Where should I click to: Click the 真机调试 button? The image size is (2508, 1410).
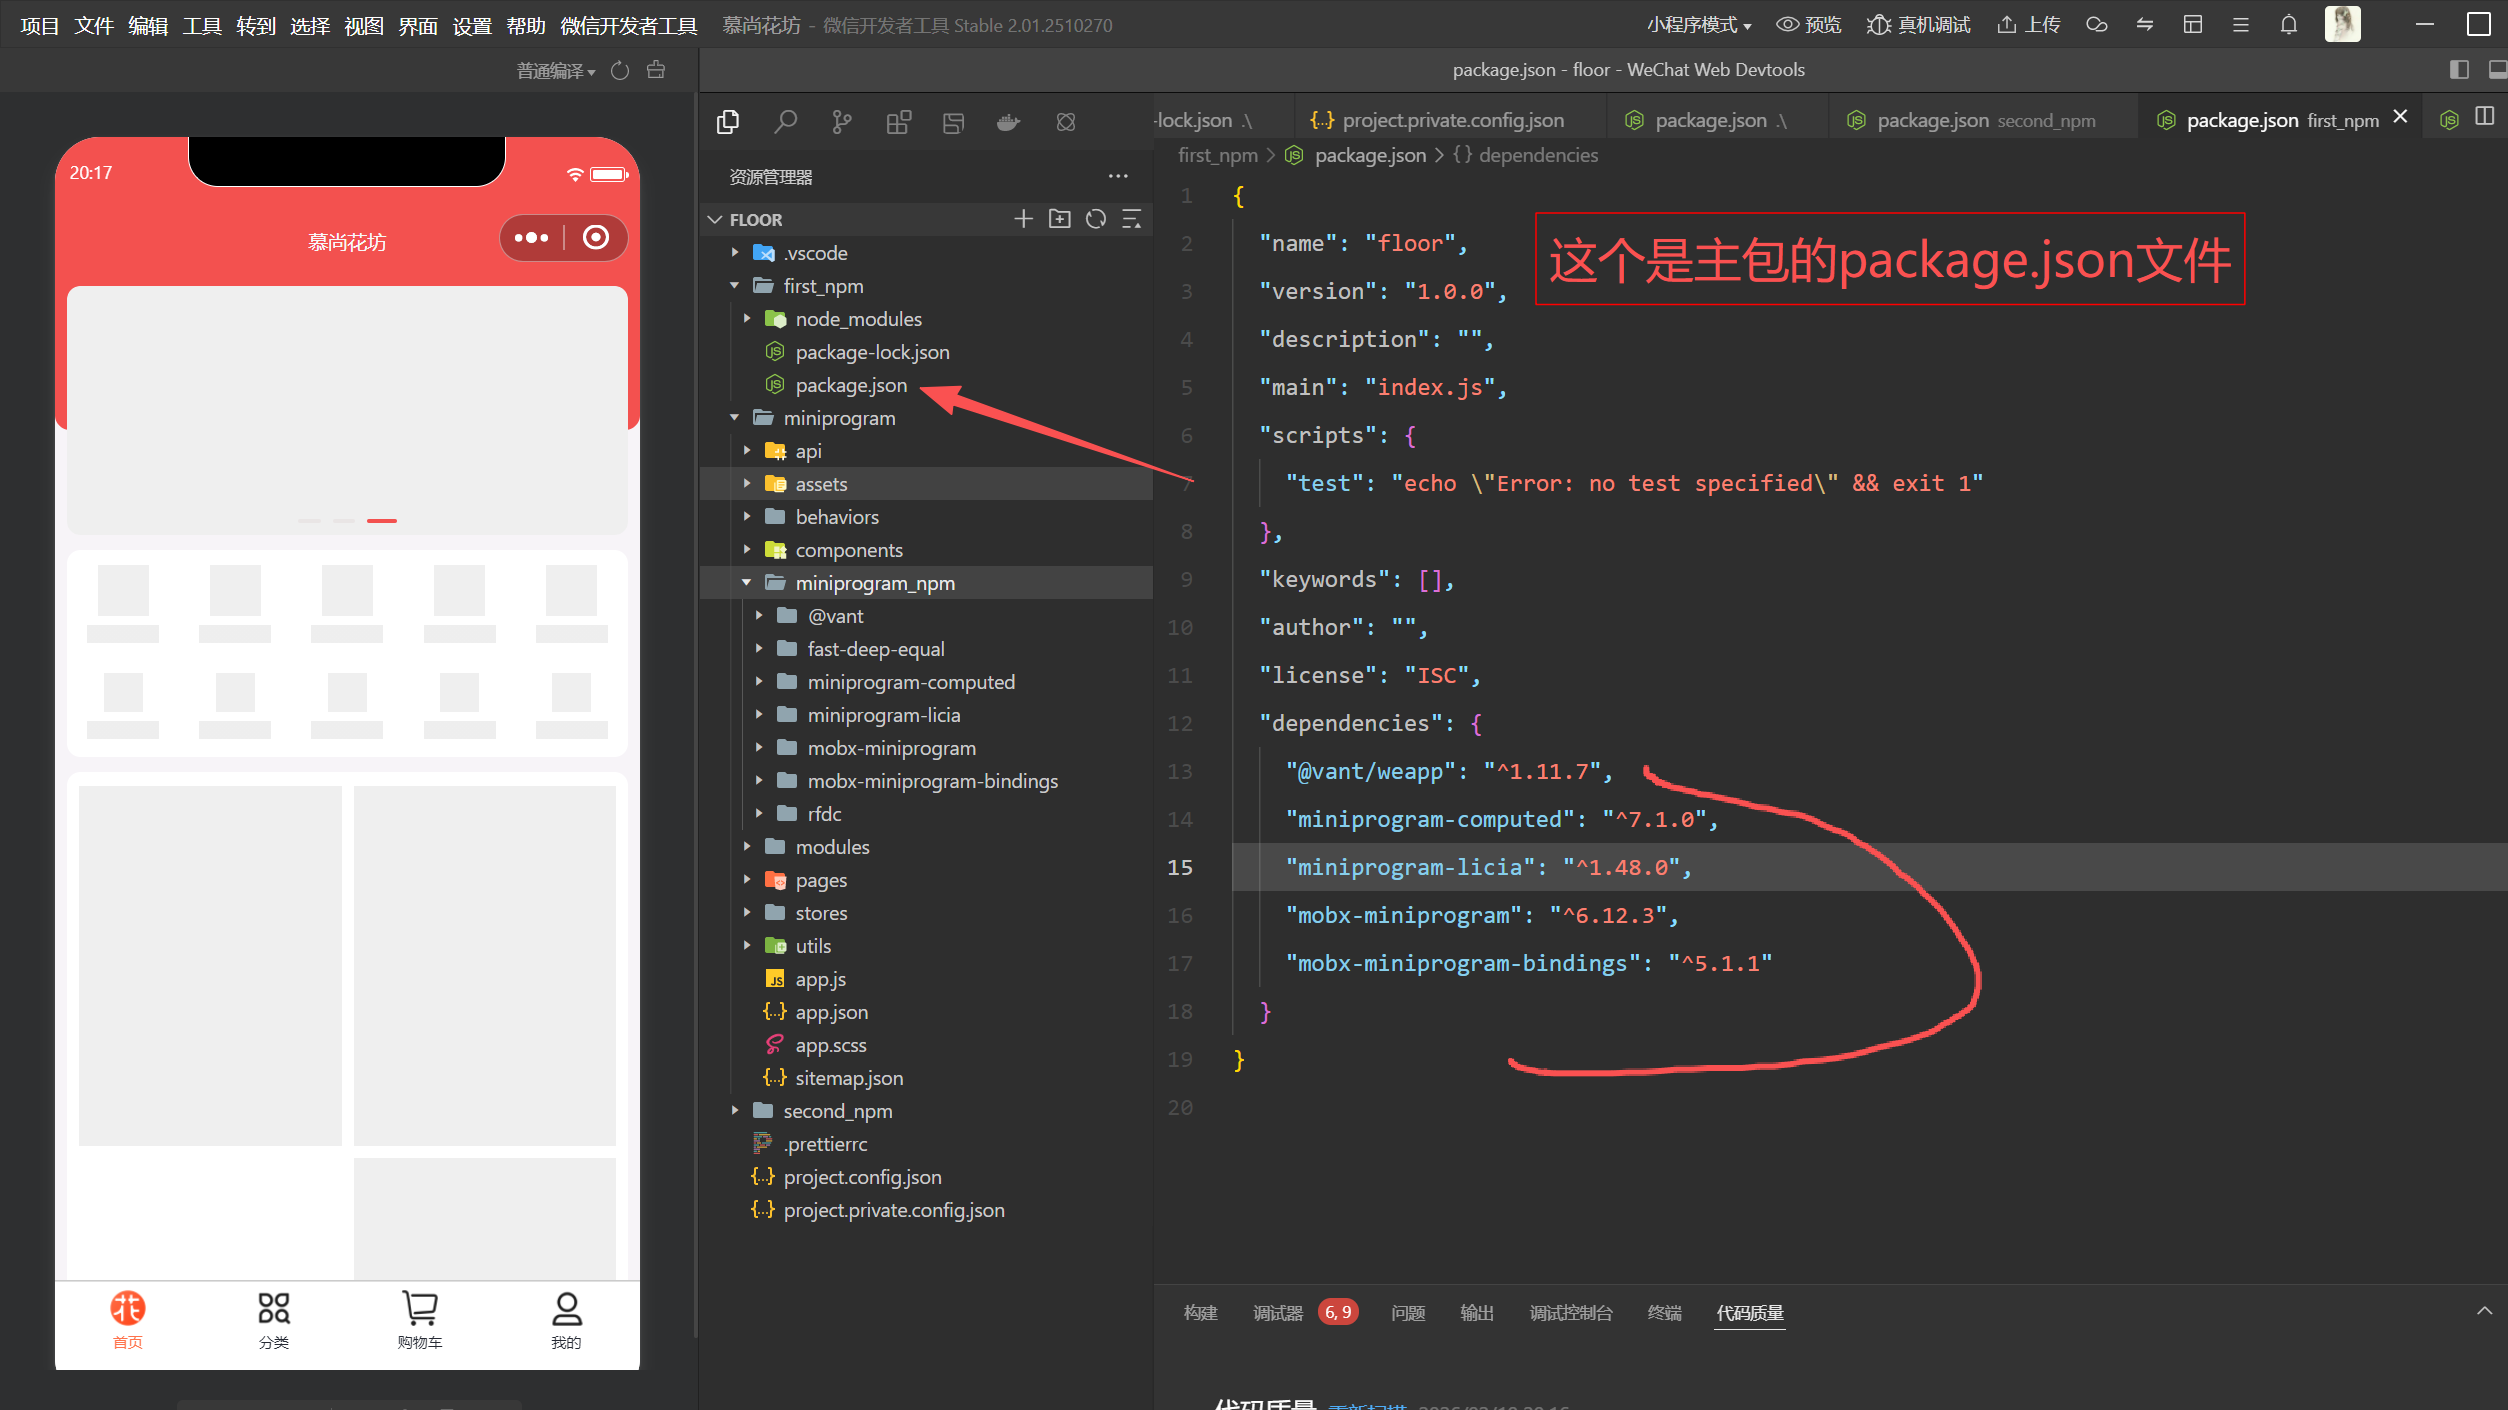point(1918,25)
